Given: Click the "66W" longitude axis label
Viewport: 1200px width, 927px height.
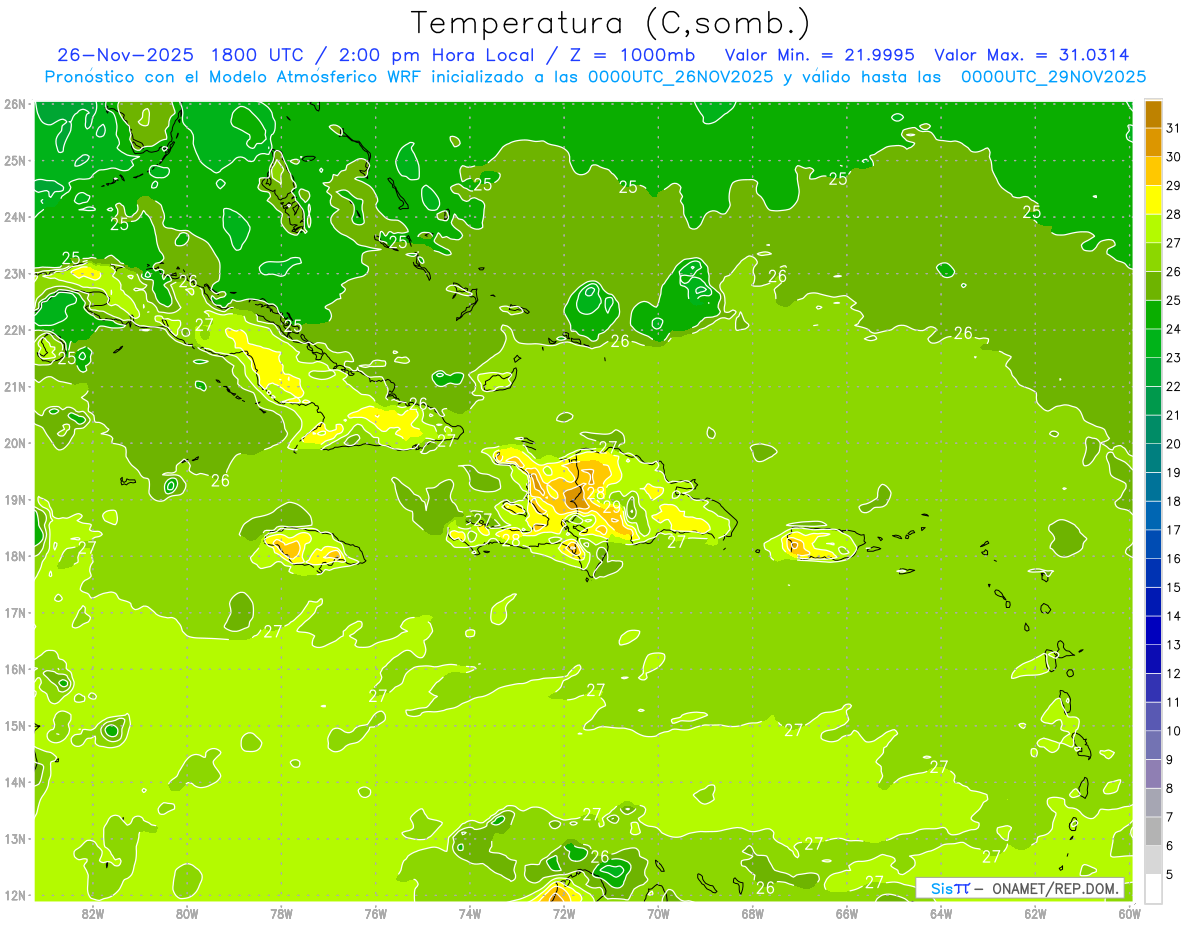Looking at the screenshot, I should [x=847, y=913].
